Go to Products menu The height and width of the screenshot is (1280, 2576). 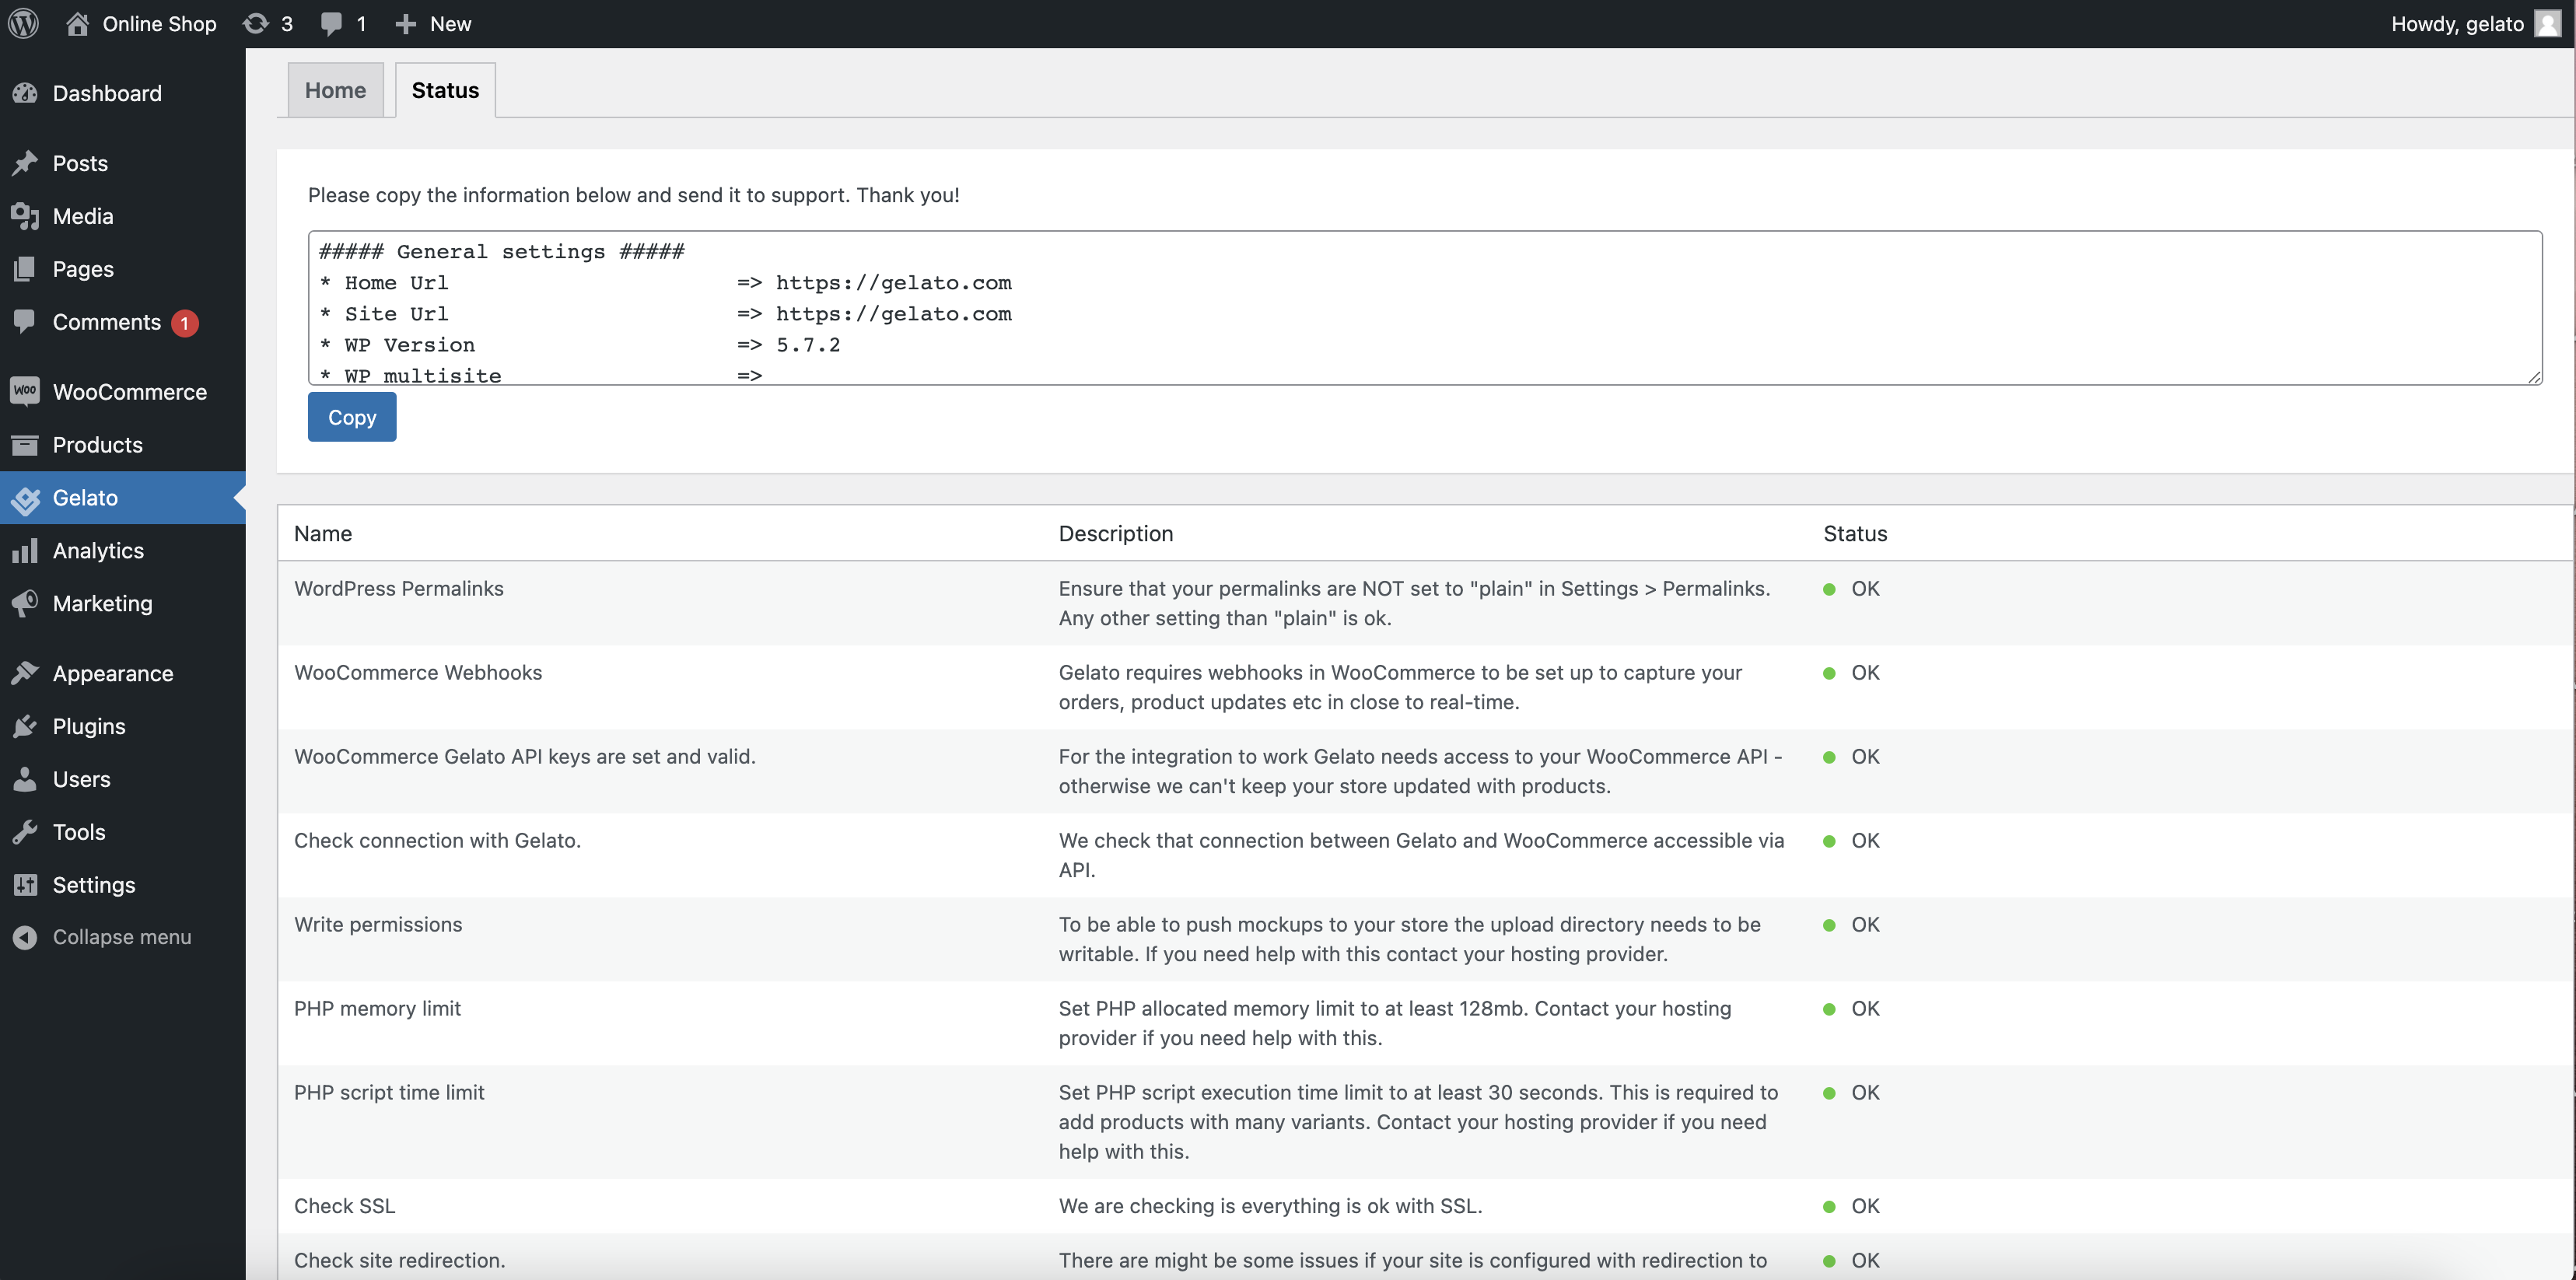[98, 445]
